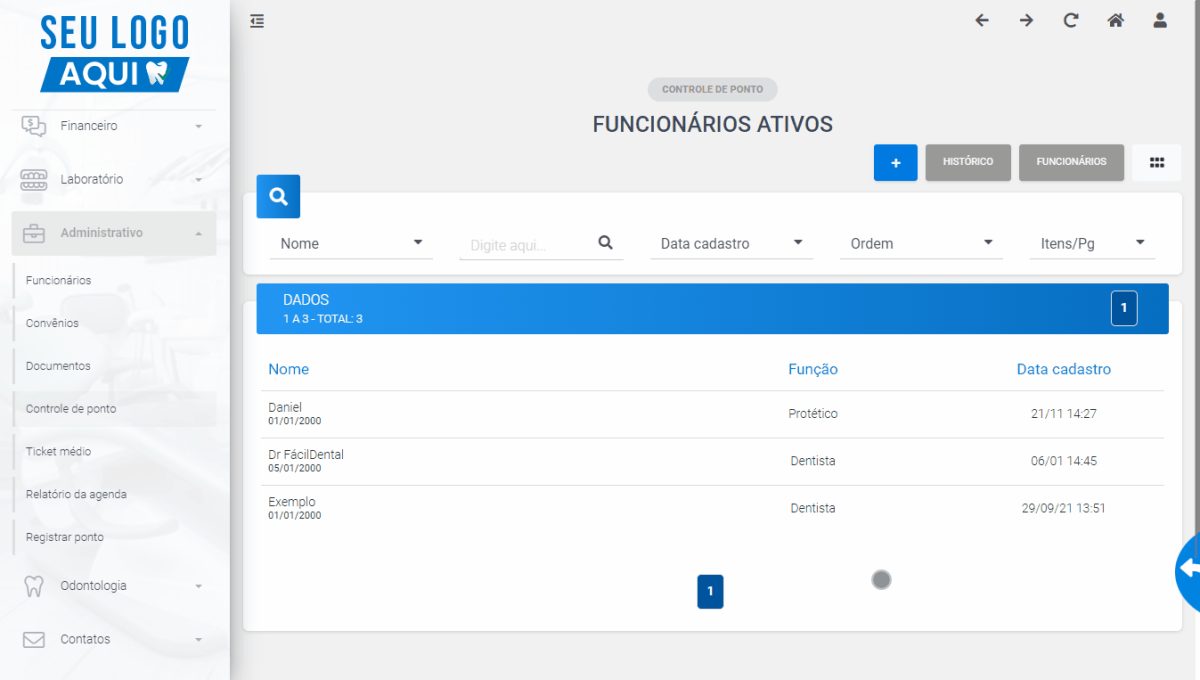Click the Odontologia tooth icon
The image size is (1200, 680).
pos(34,586)
